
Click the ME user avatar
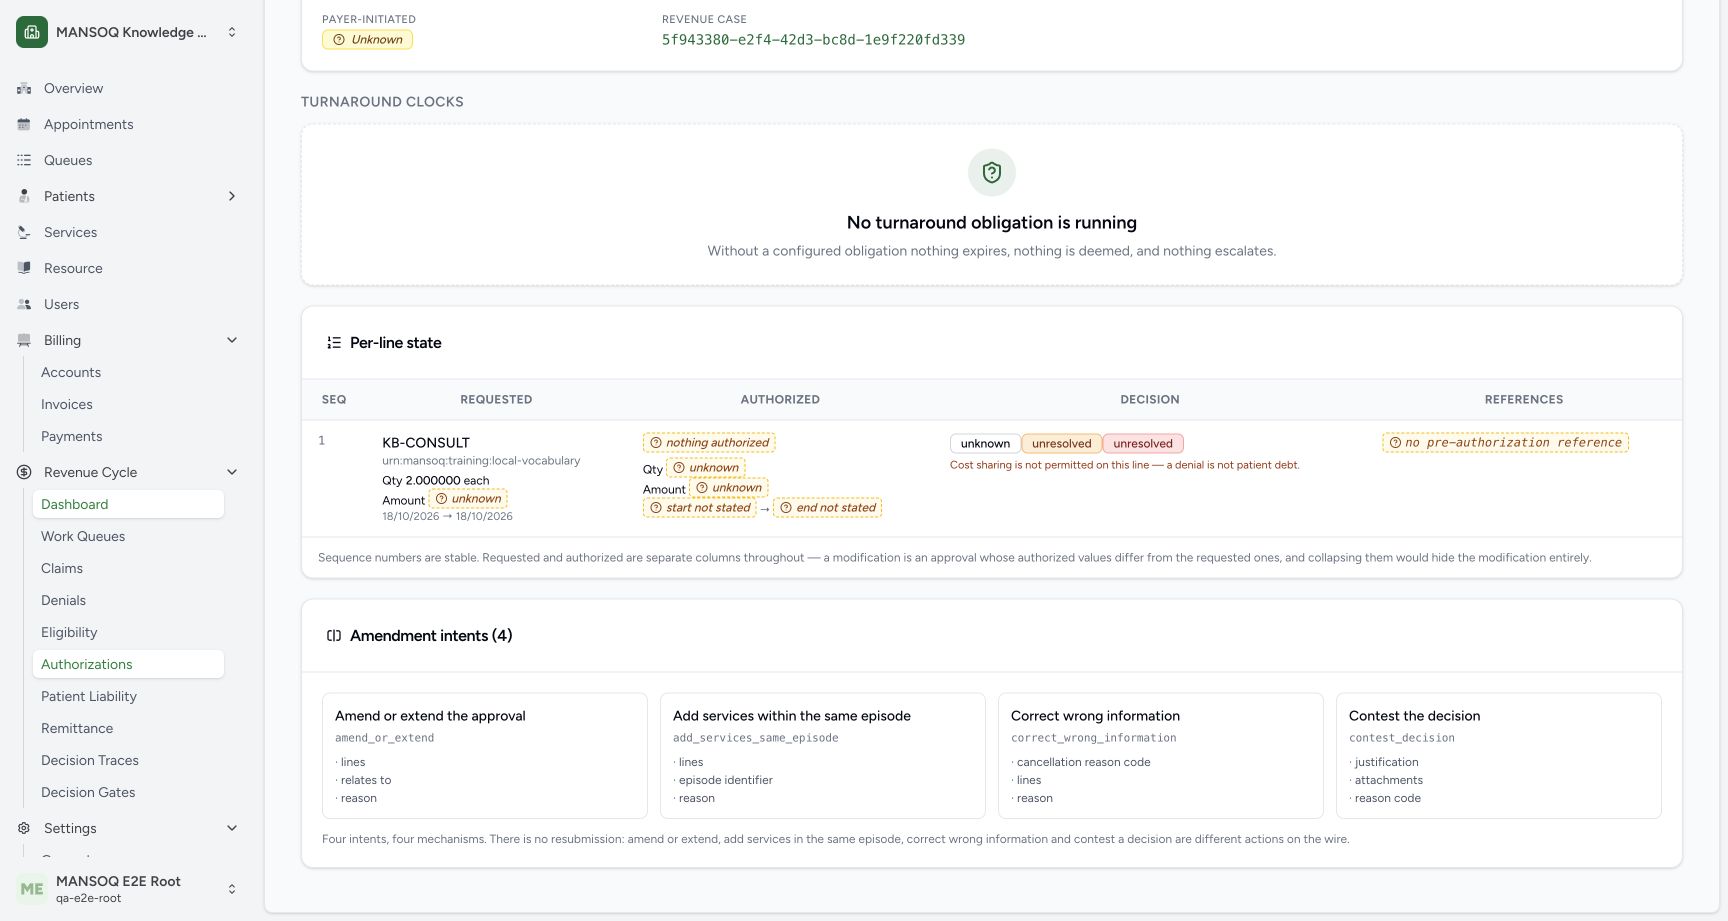pyautogui.click(x=32, y=889)
